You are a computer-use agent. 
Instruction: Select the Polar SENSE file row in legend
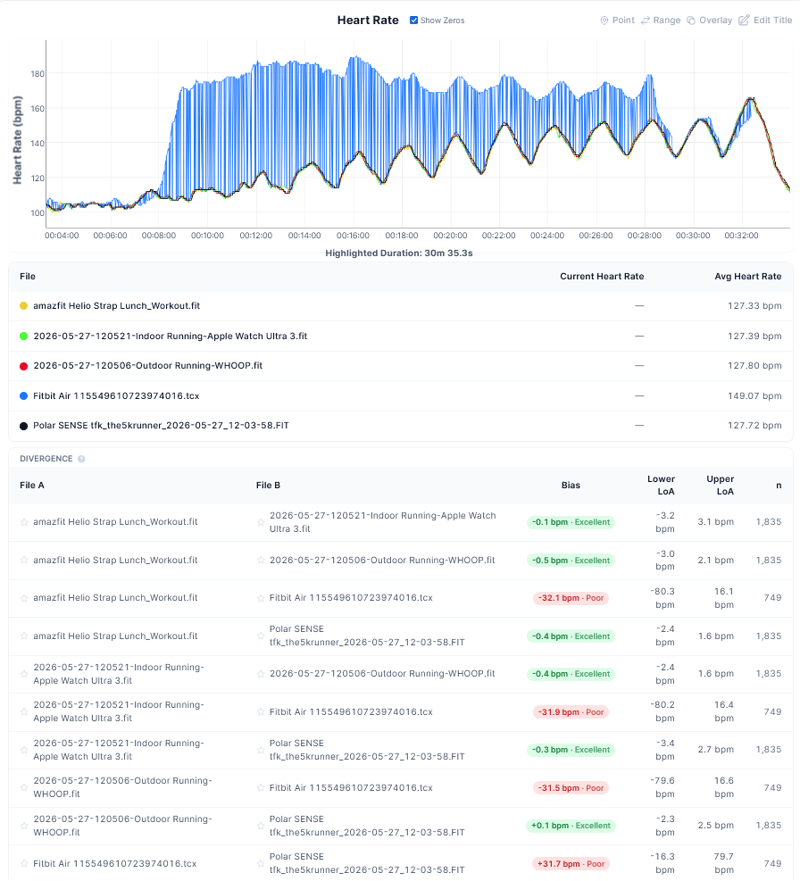coord(401,426)
